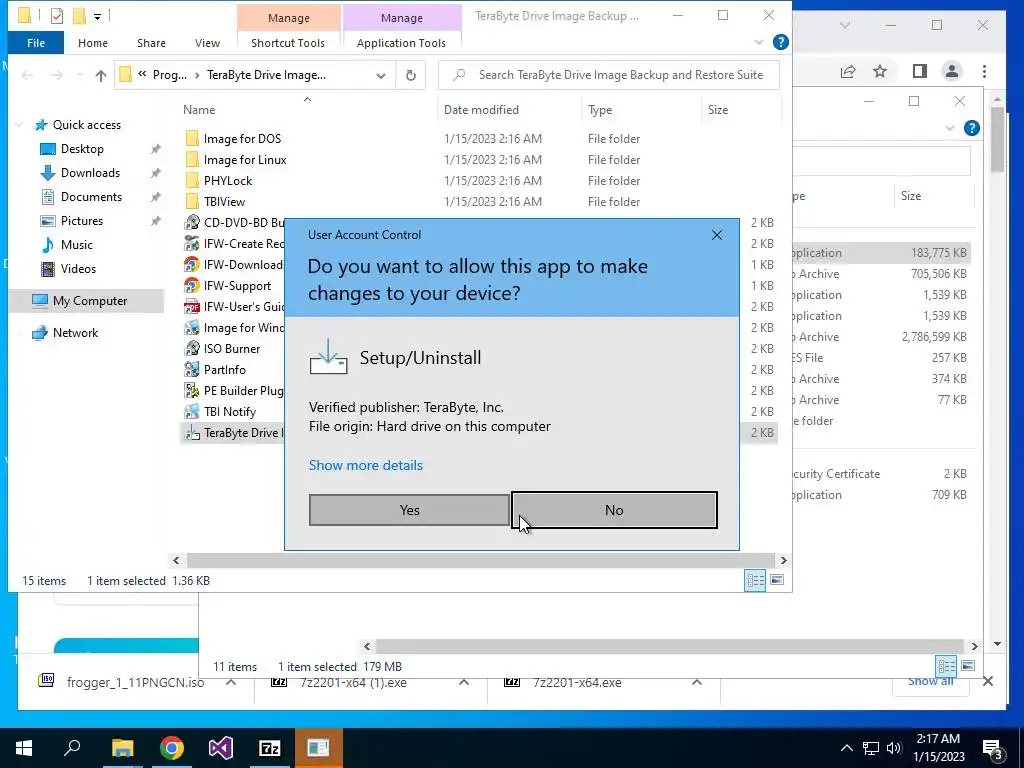Open Windows Start menu
Screen dimensions: 1024x768
pos(24,748)
